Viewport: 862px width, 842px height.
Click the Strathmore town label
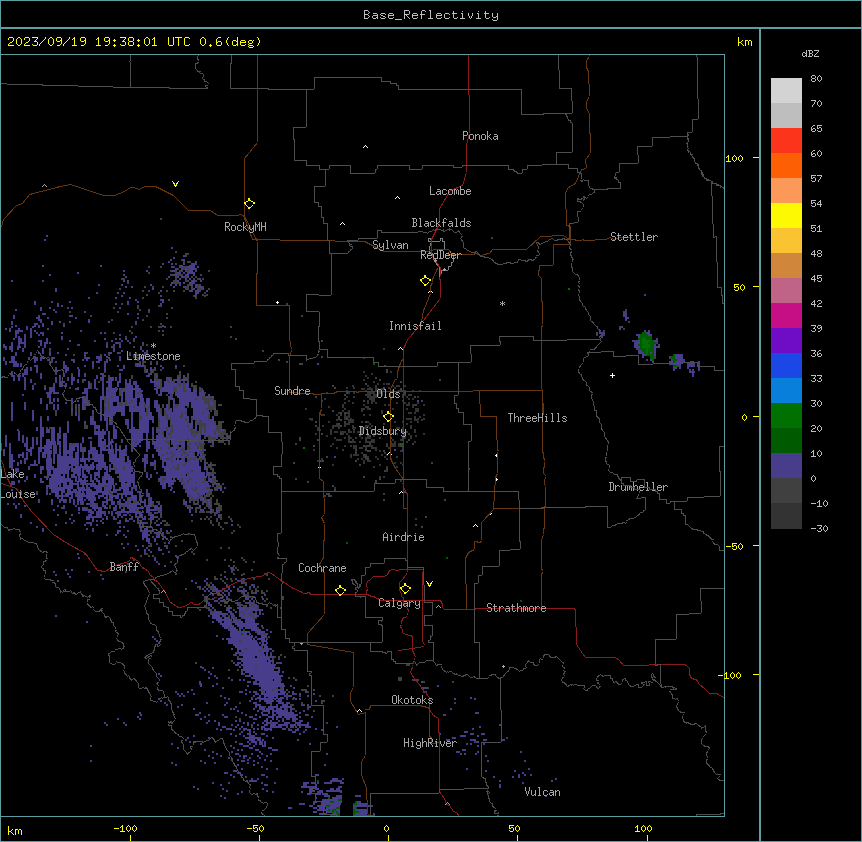pyautogui.click(x=516, y=608)
